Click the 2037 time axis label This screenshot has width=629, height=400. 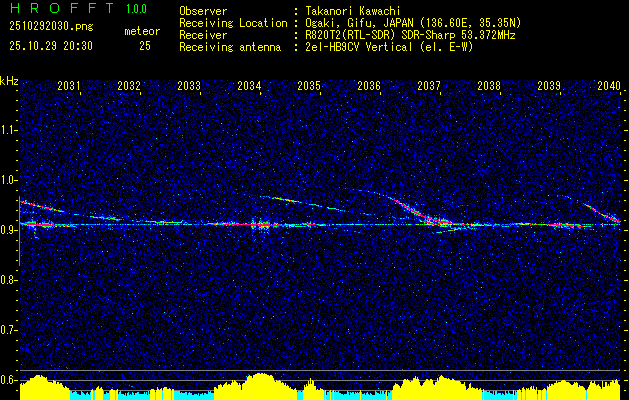(429, 85)
